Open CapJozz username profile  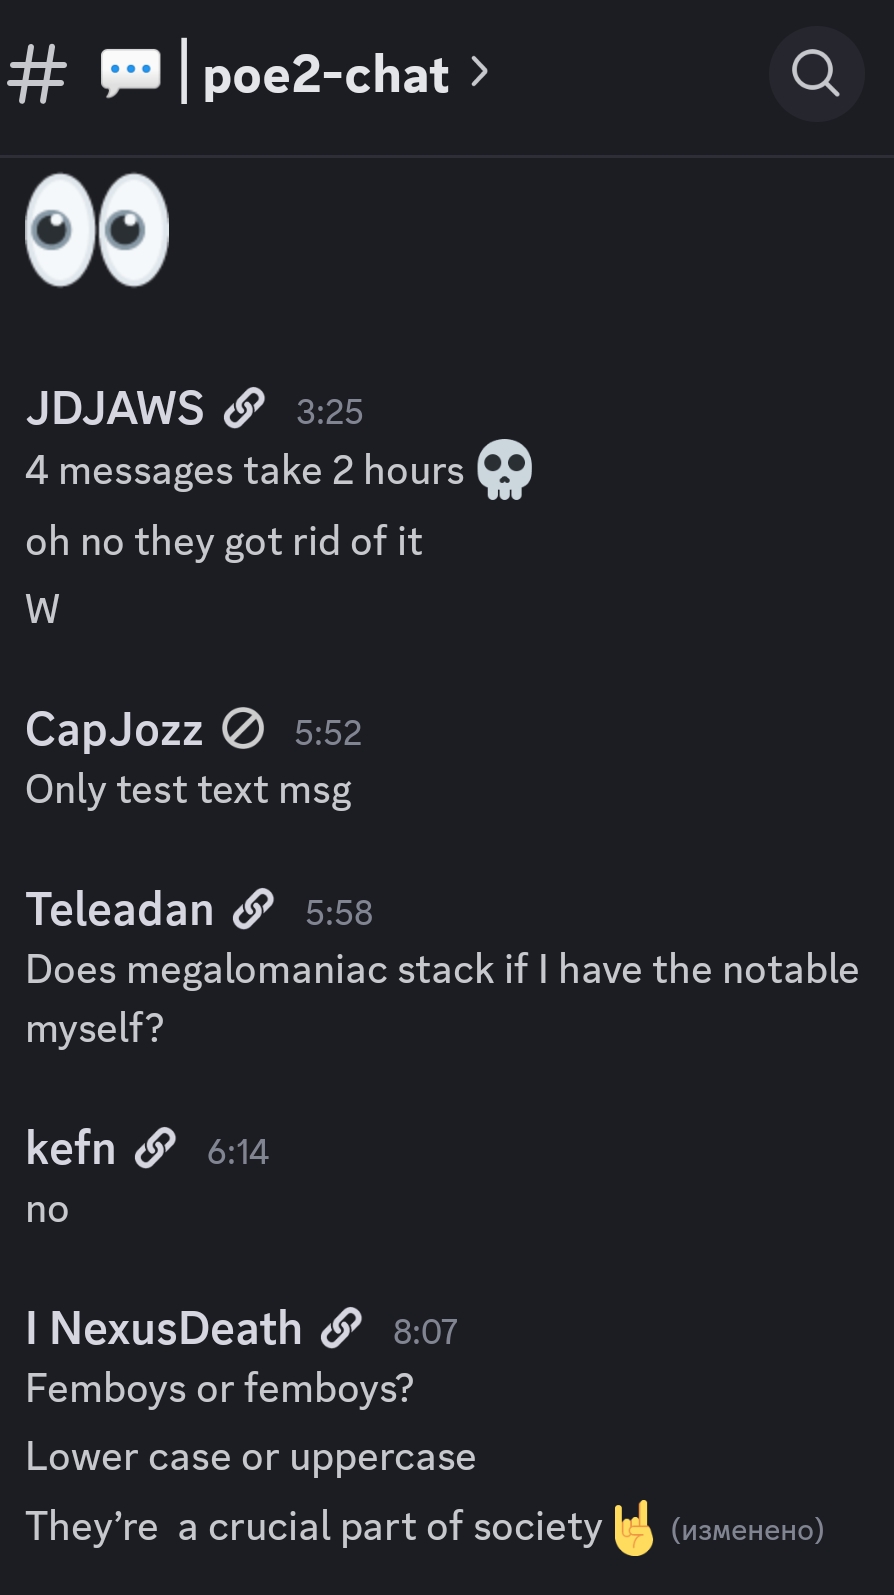(x=114, y=729)
